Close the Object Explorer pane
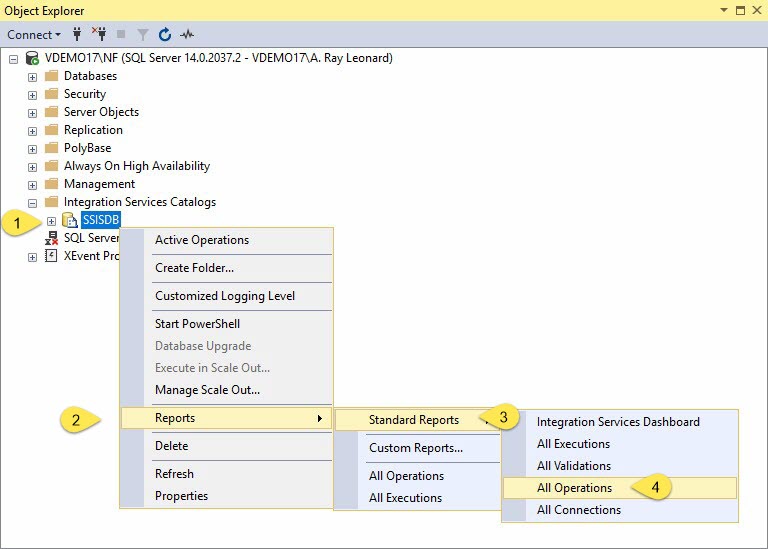768x549 pixels. [x=757, y=10]
